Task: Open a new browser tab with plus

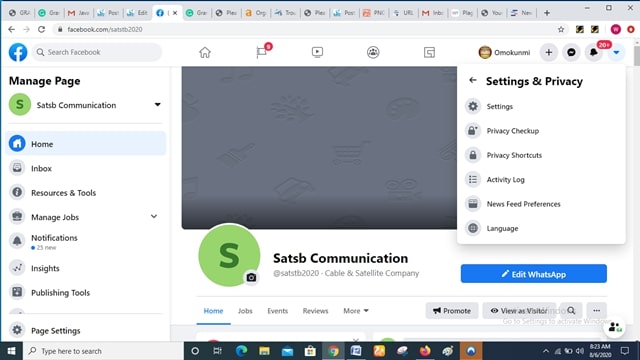Action: 547,13
